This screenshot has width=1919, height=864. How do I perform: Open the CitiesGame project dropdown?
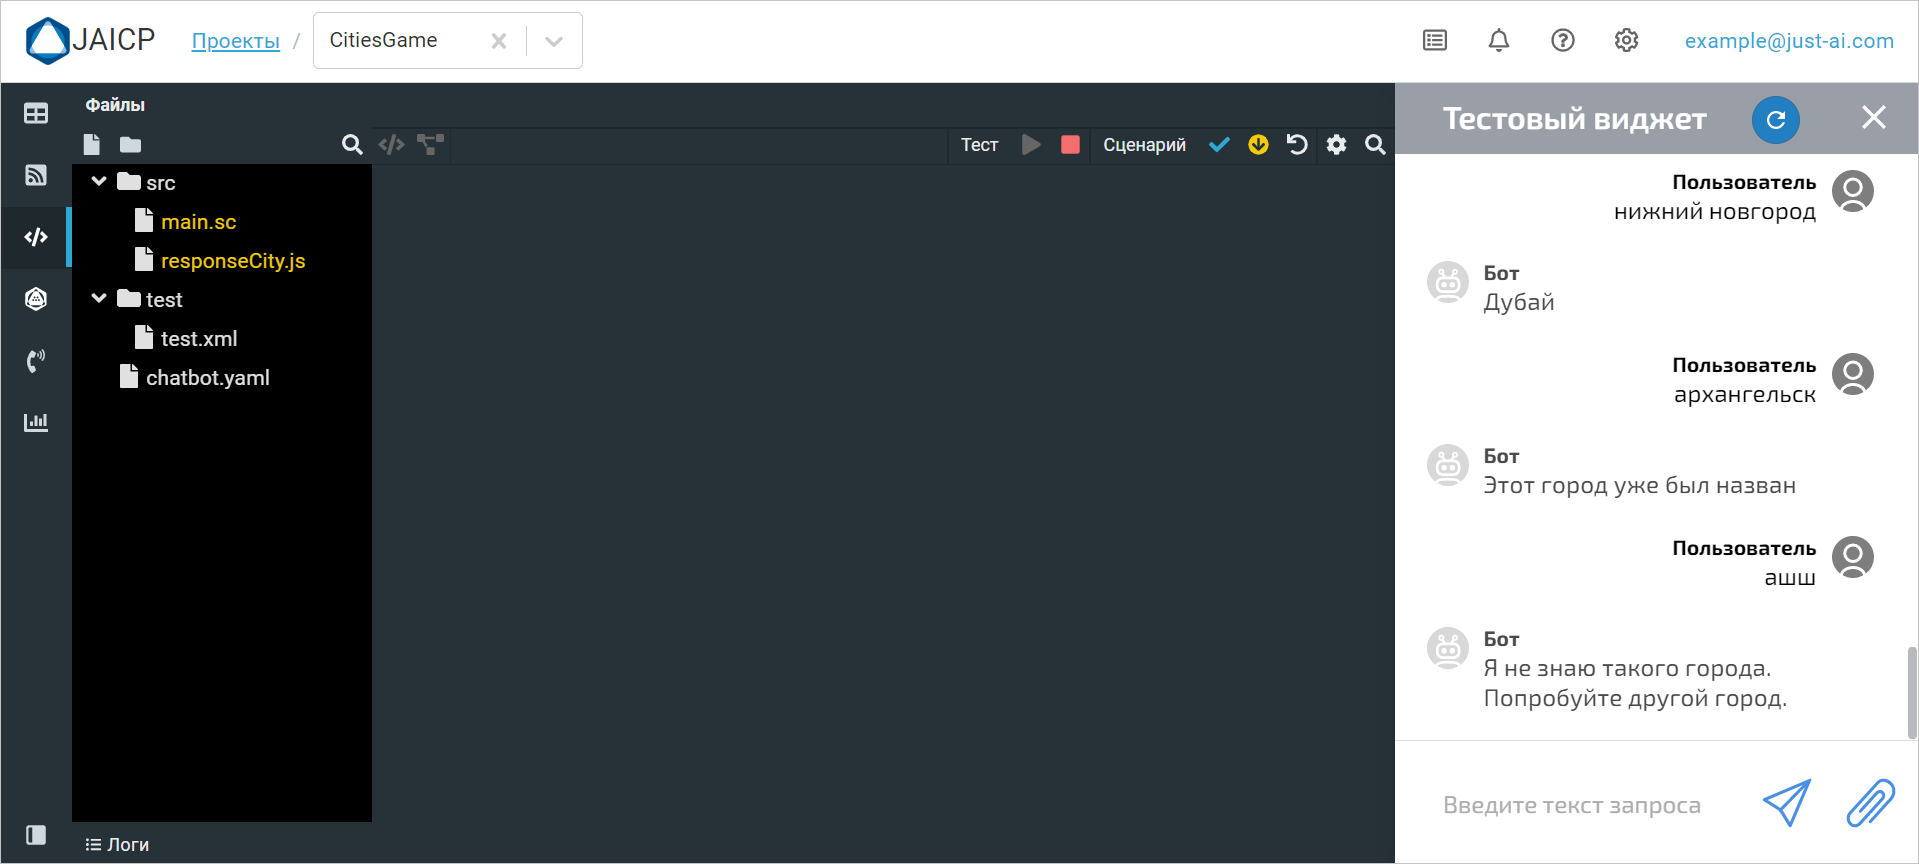pyautogui.click(x=554, y=41)
